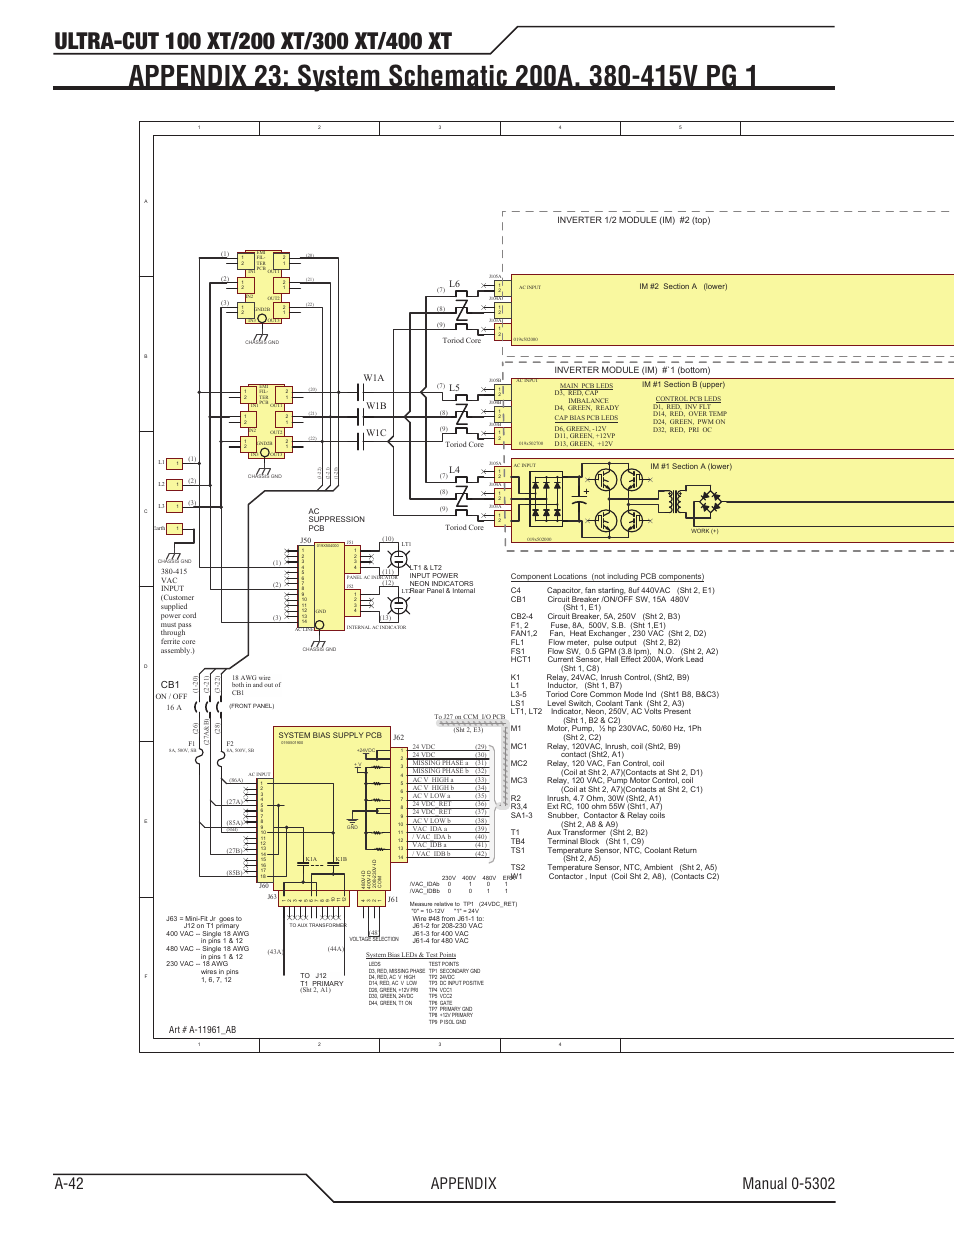
Task: Select the Earth input terminal box
Action: [x=175, y=529]
